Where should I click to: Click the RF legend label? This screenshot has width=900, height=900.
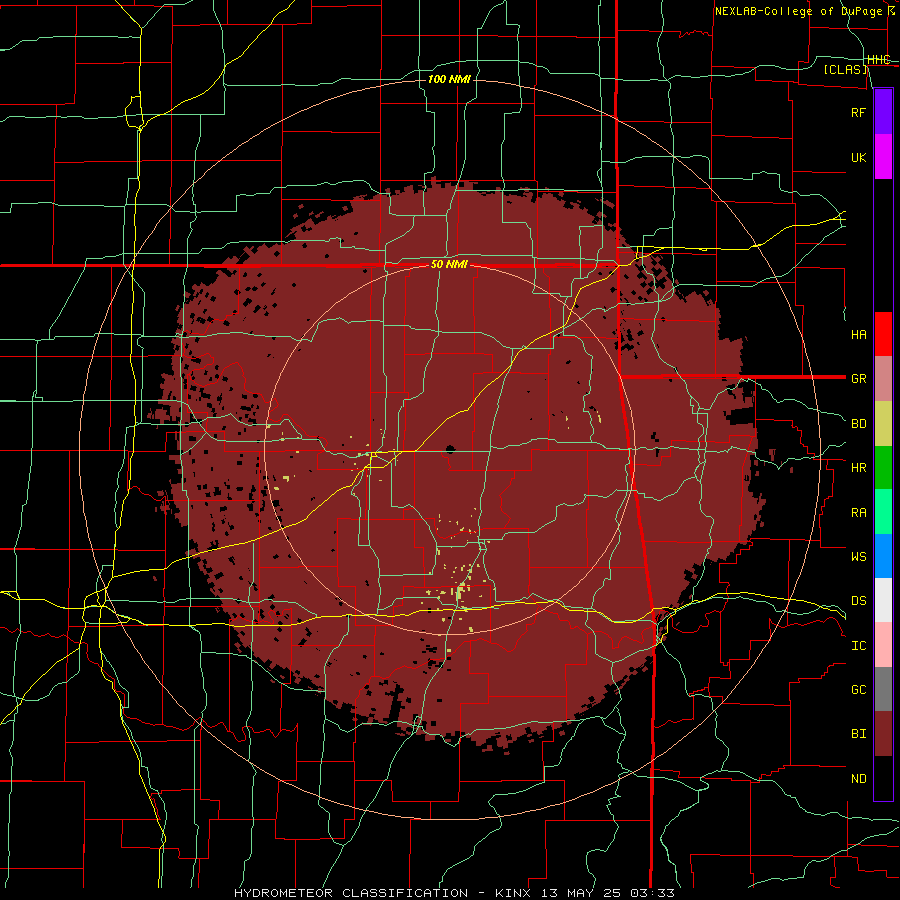point(858,112)
